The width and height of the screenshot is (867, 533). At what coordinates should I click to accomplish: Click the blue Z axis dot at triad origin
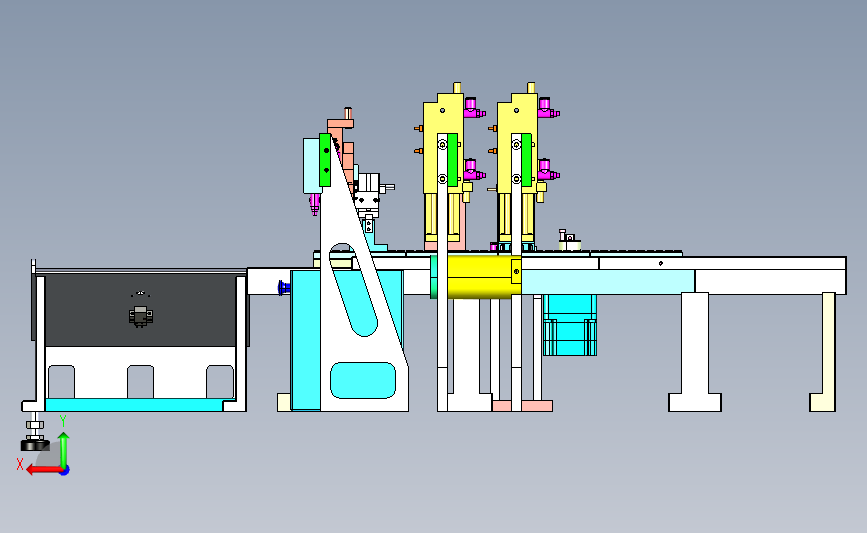tap(65, 471)
